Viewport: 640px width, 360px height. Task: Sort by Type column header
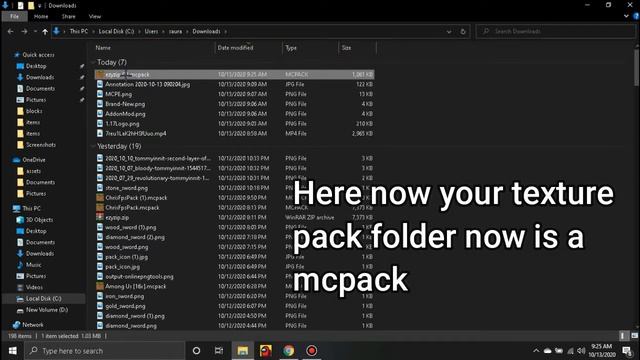[291, 48]
